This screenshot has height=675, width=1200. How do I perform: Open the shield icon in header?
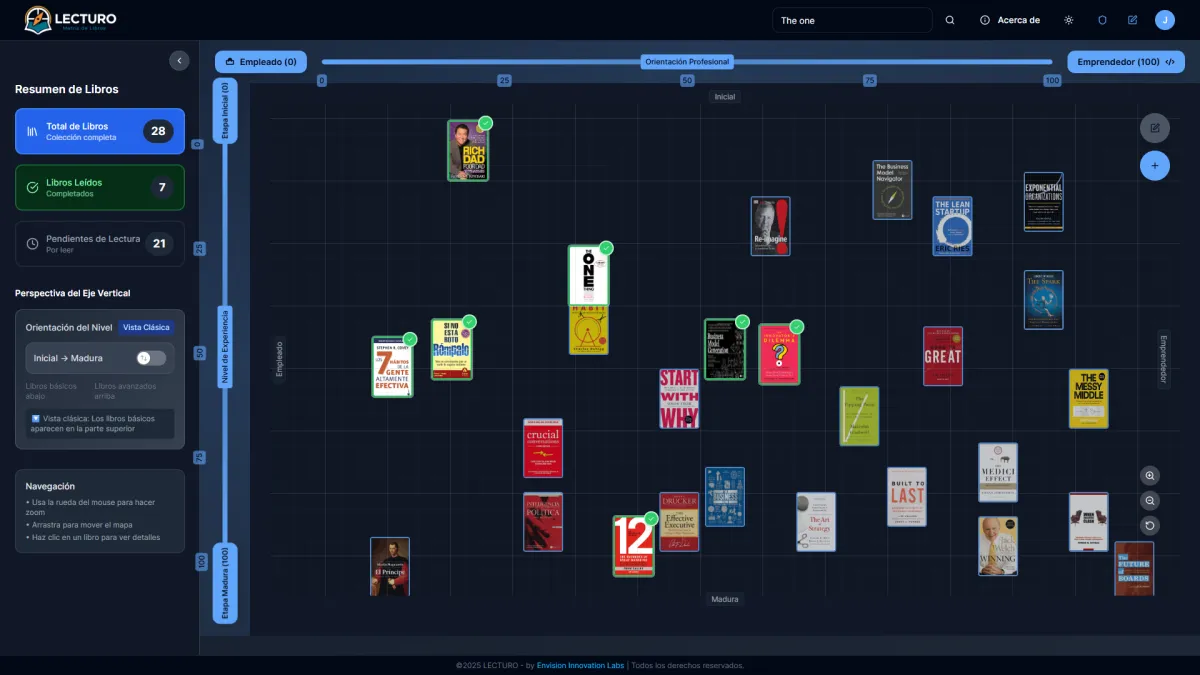(x=1102, y=20)
